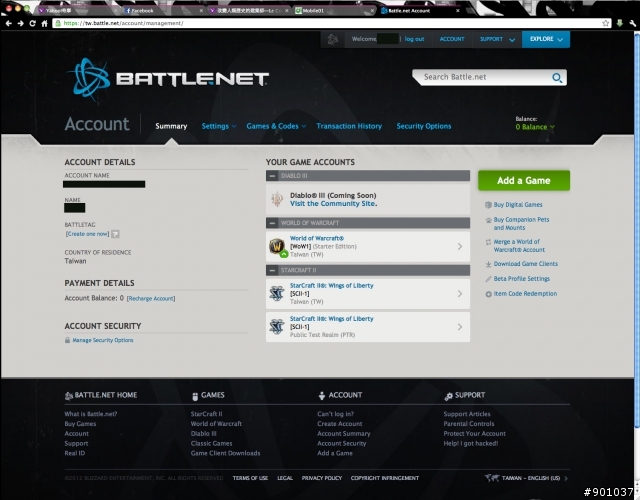Open Privacy Policy in the footer
640x500 pixels.
pos(322,478)
